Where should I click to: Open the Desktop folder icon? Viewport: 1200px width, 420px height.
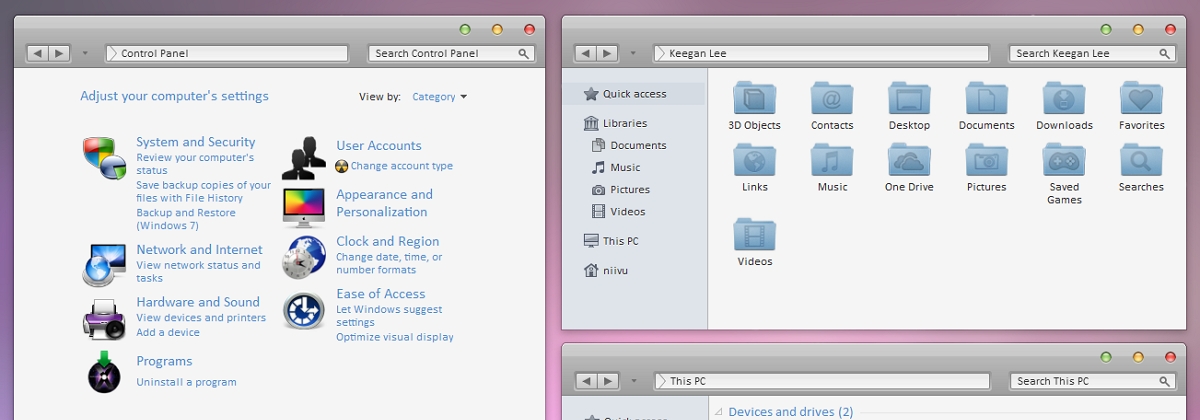point(909,98)
